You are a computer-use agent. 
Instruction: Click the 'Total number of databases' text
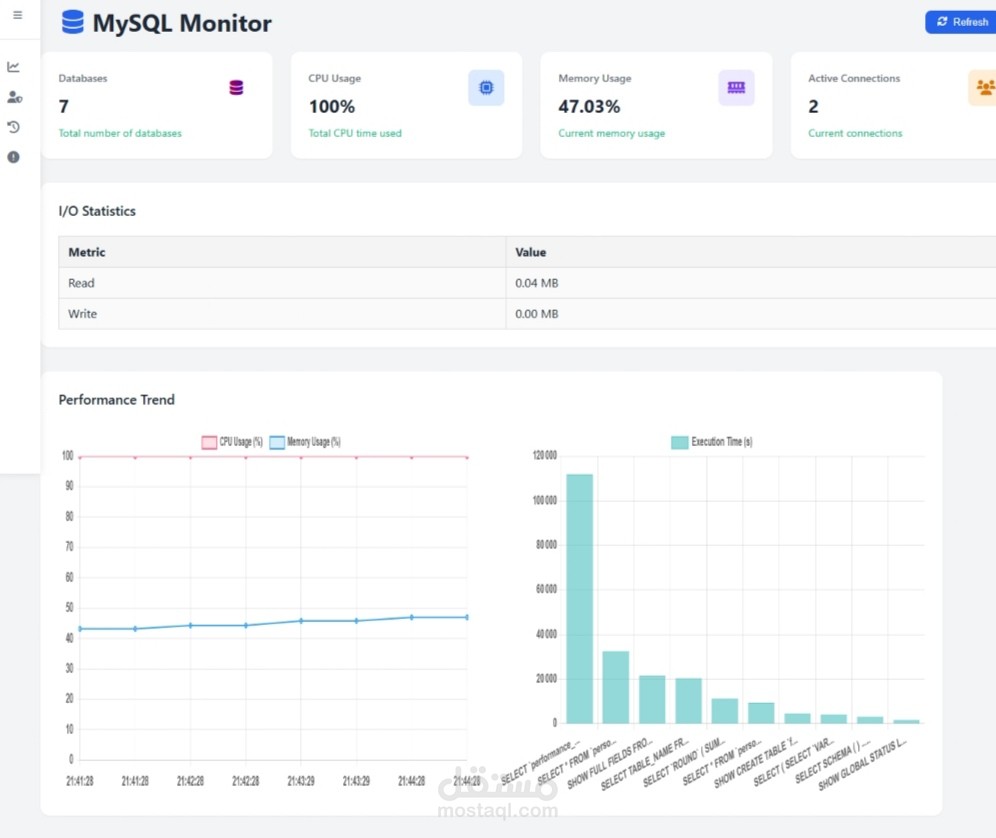point(120,133)
